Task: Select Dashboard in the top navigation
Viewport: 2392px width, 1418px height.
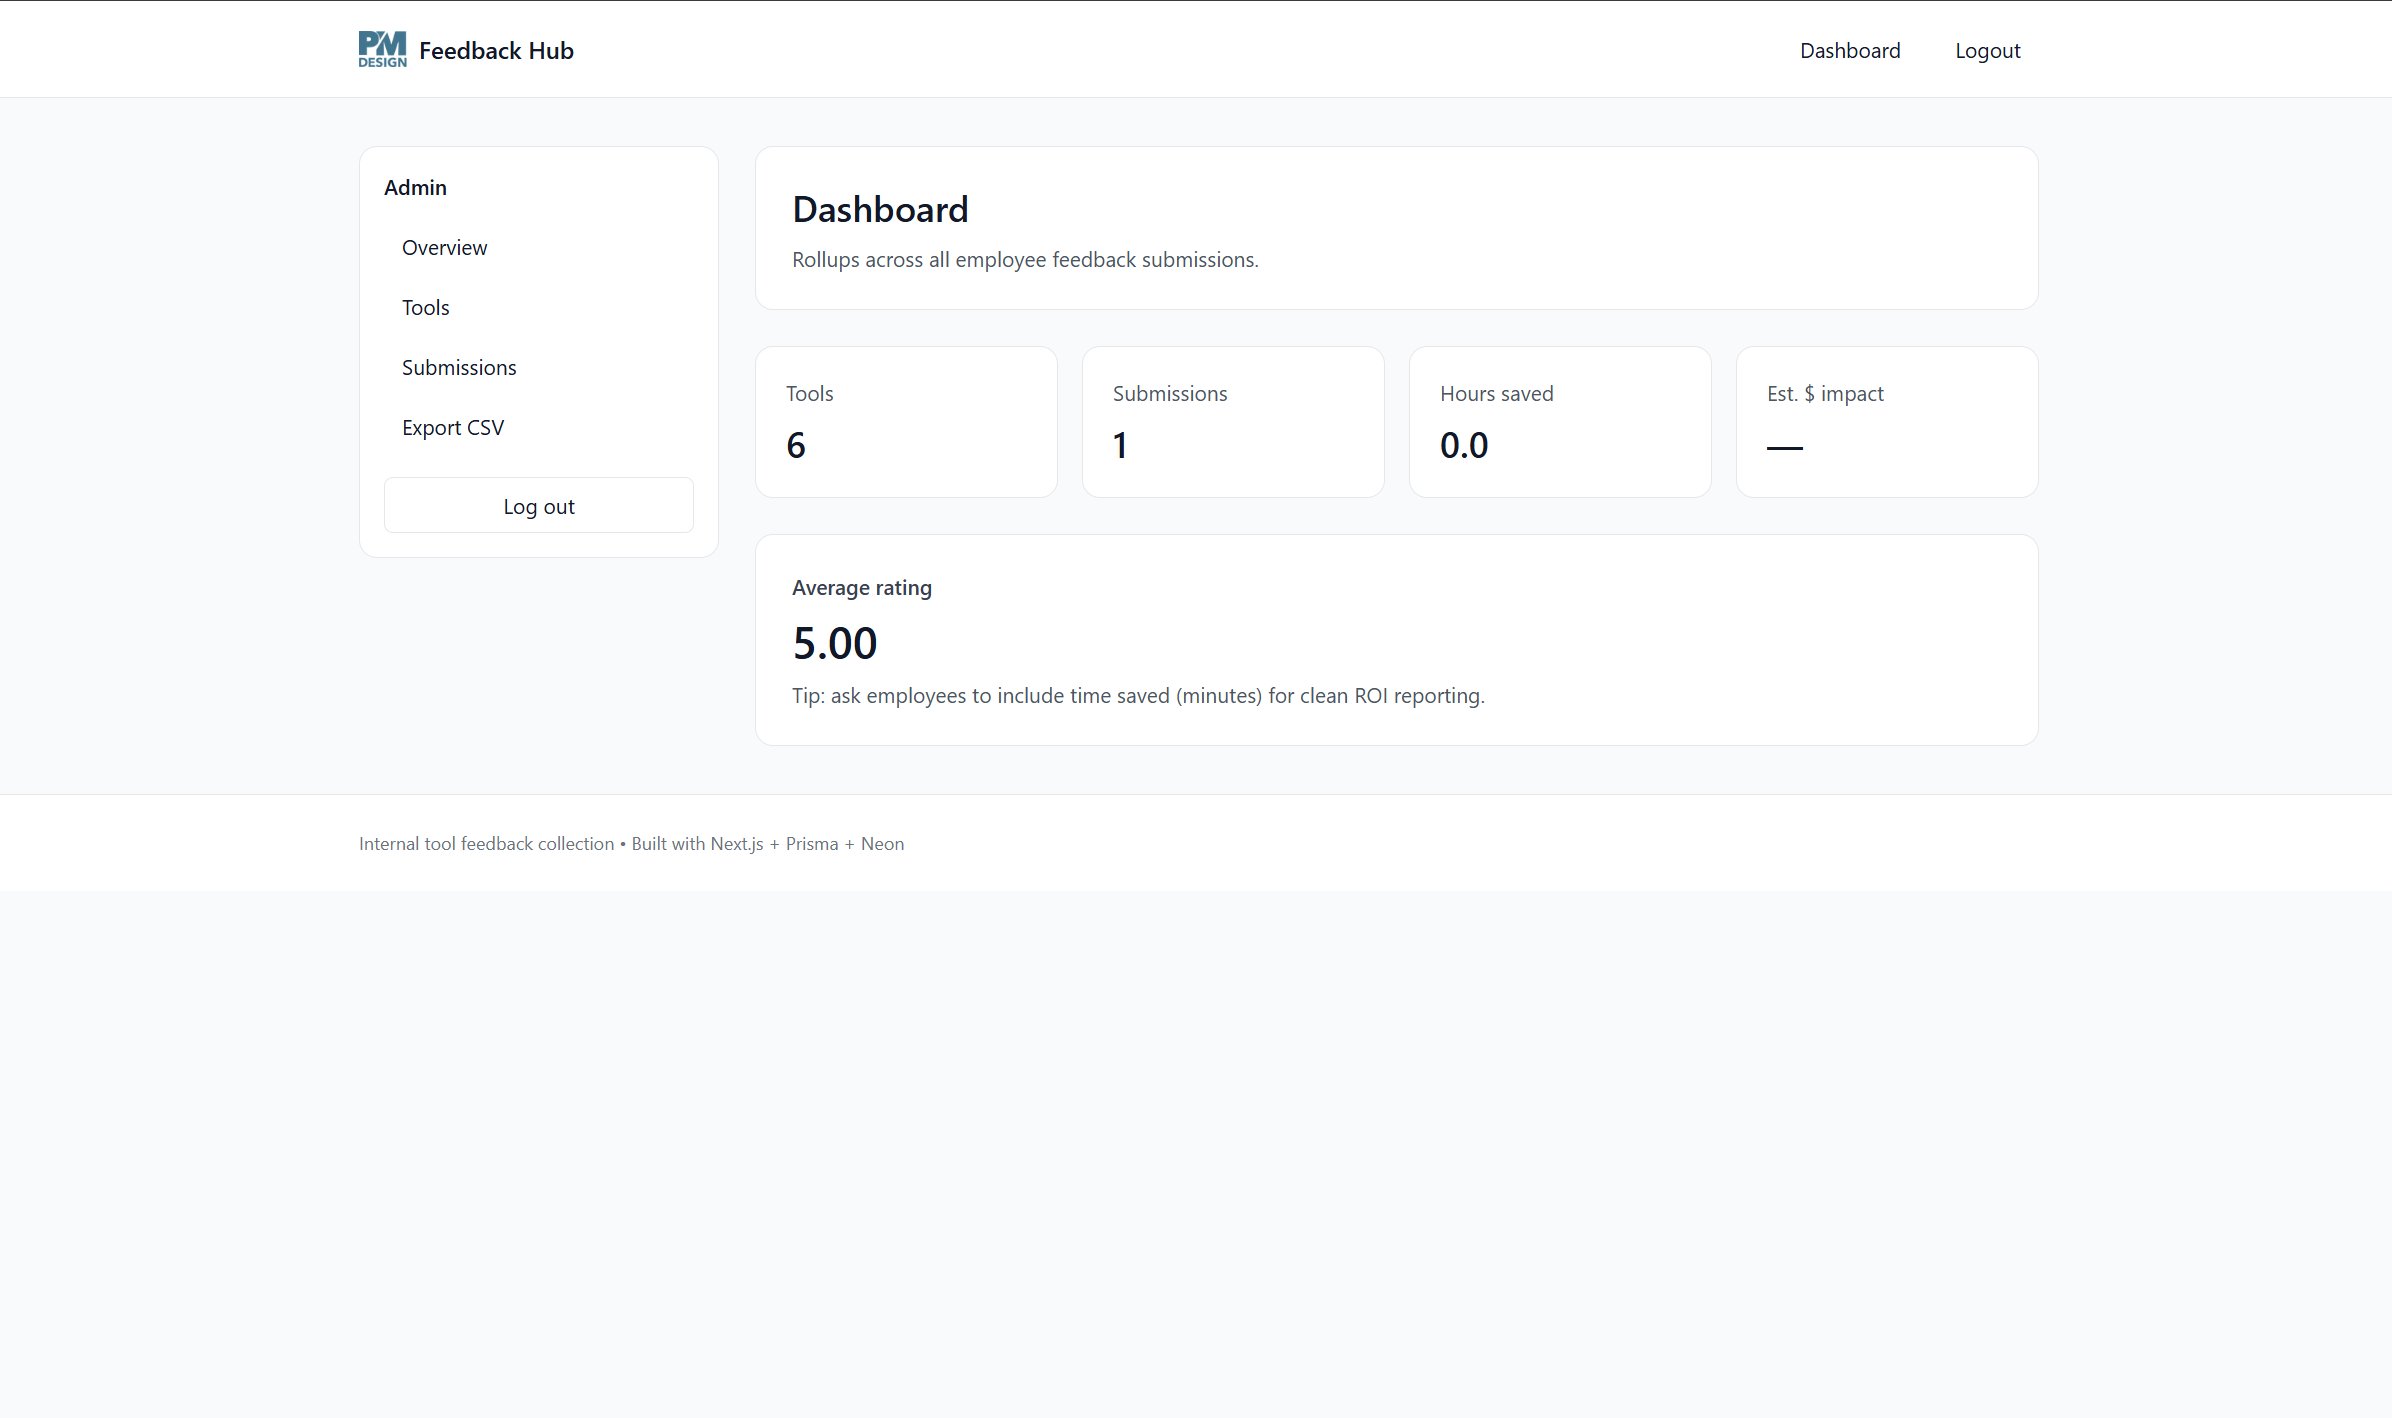Action: (1849, 50)
